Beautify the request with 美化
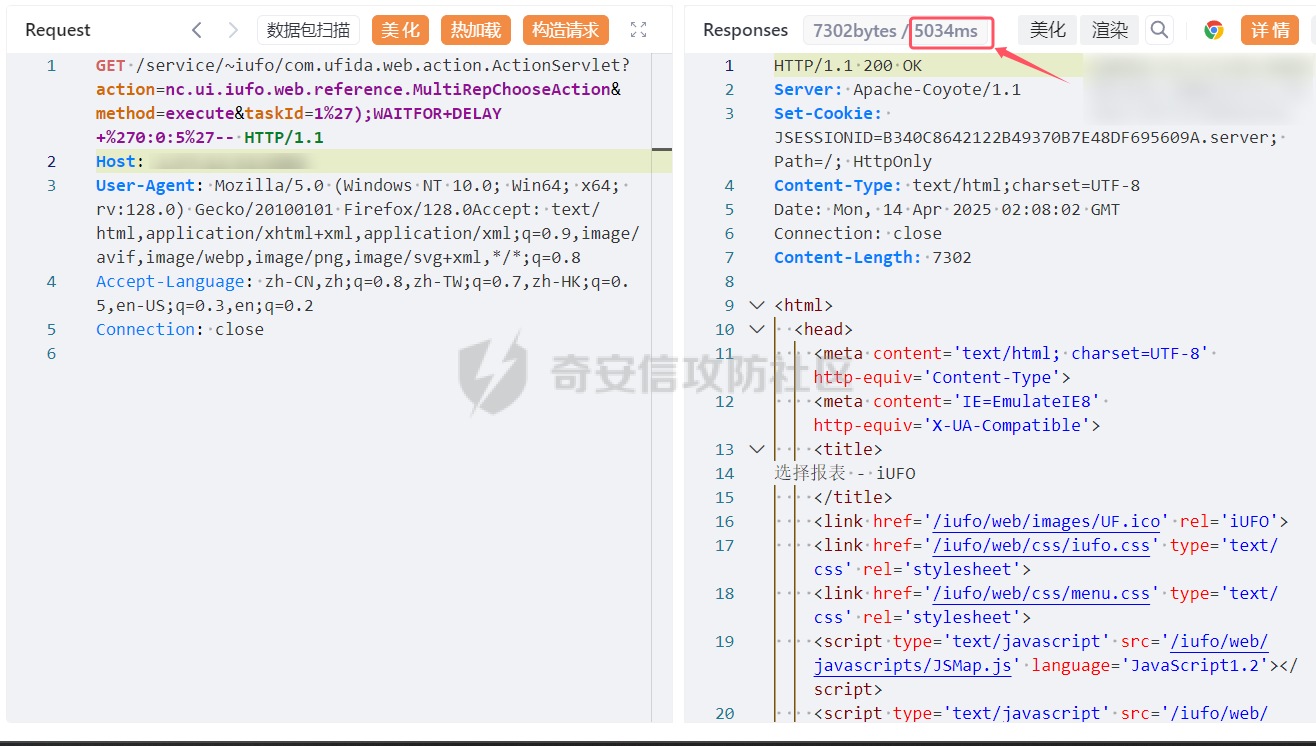This screenshot has width=1316, height=746. click(400, 30)
